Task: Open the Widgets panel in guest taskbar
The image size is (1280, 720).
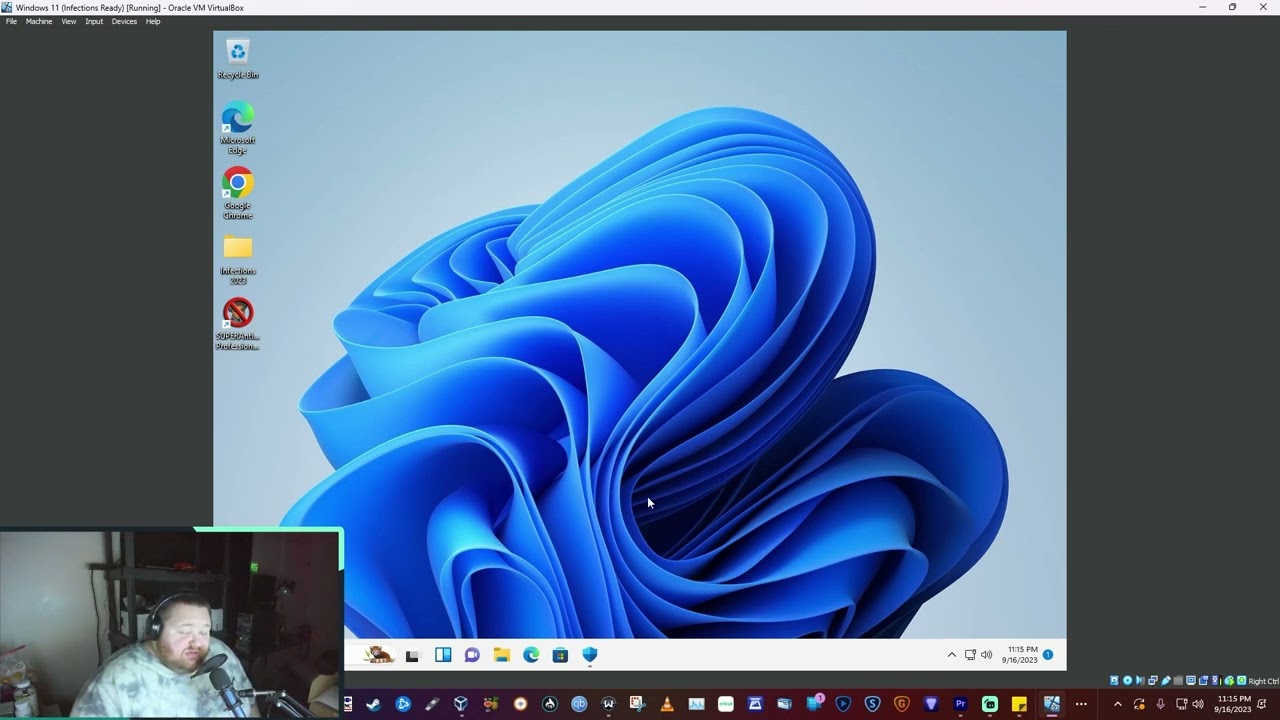Action: click(x=443, y=655)
